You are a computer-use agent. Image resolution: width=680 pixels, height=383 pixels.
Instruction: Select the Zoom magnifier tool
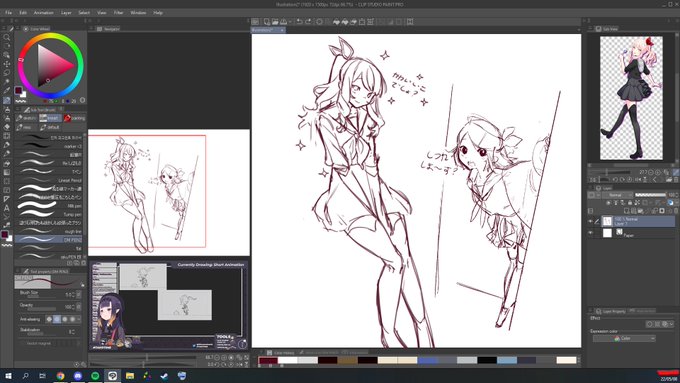click(x=7, y=37)
